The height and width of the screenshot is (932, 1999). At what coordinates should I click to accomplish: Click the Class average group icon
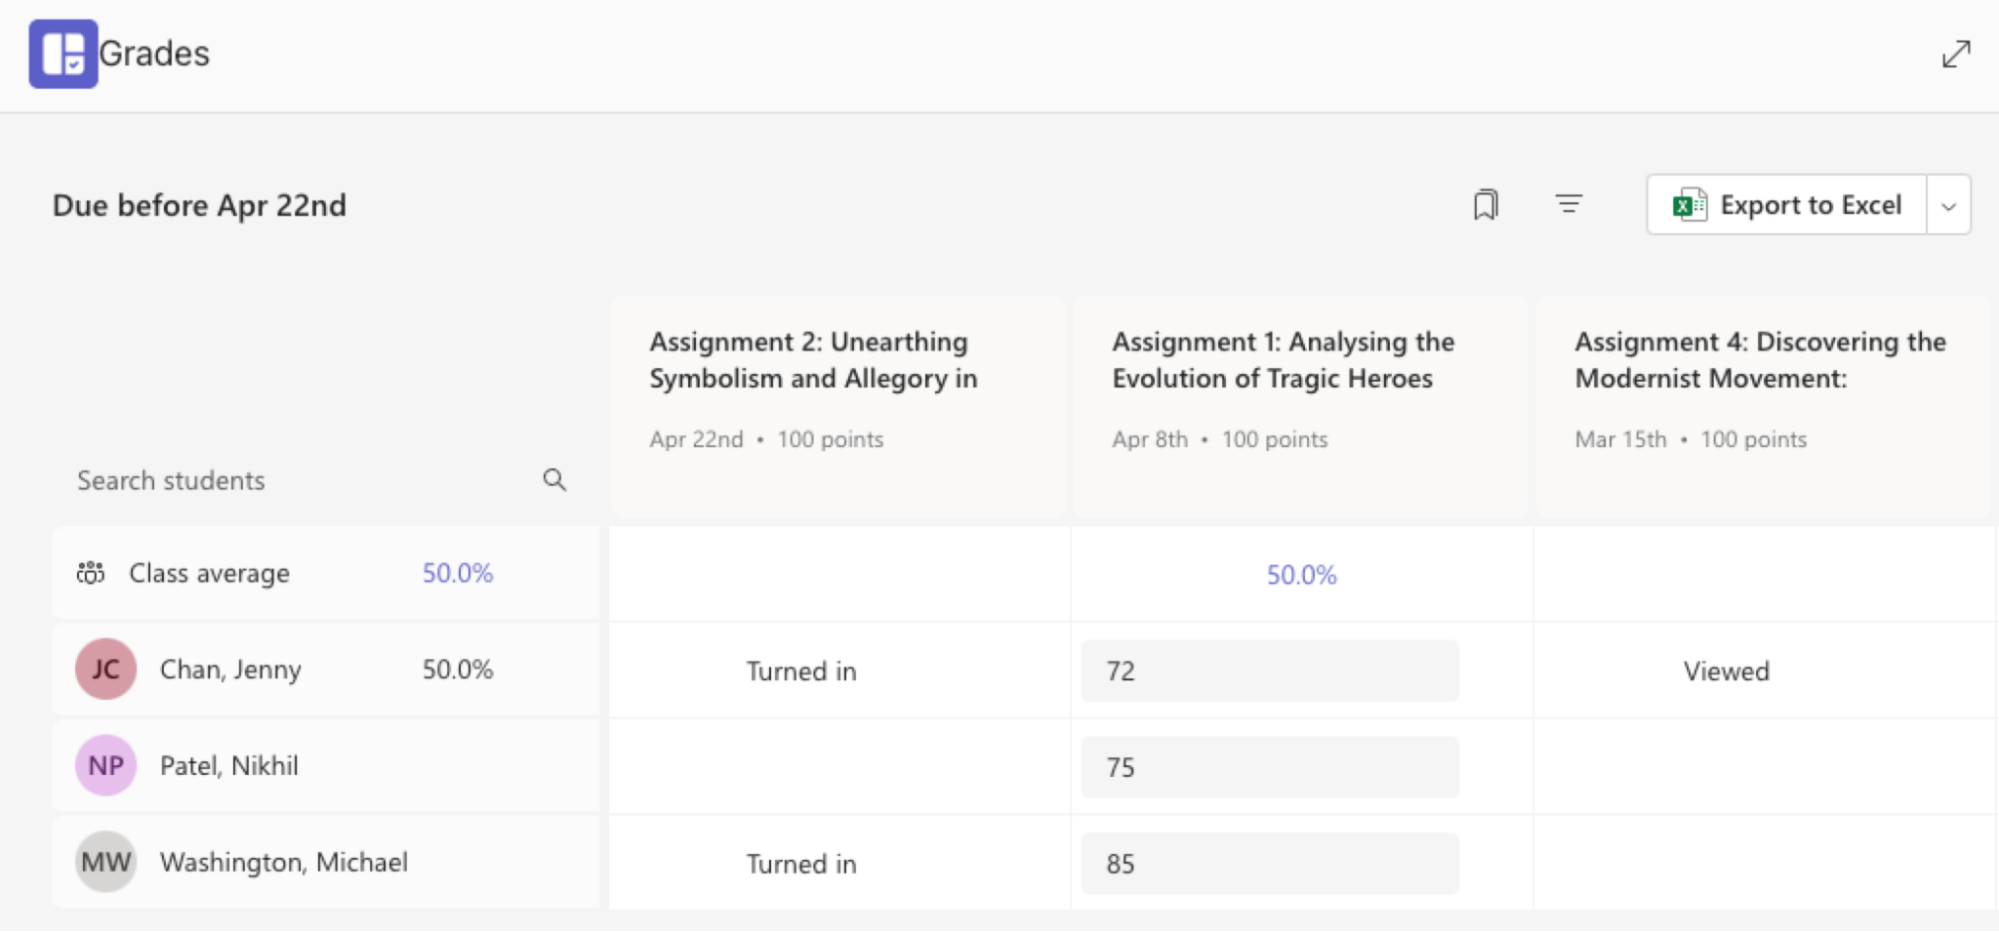(91, 572)
